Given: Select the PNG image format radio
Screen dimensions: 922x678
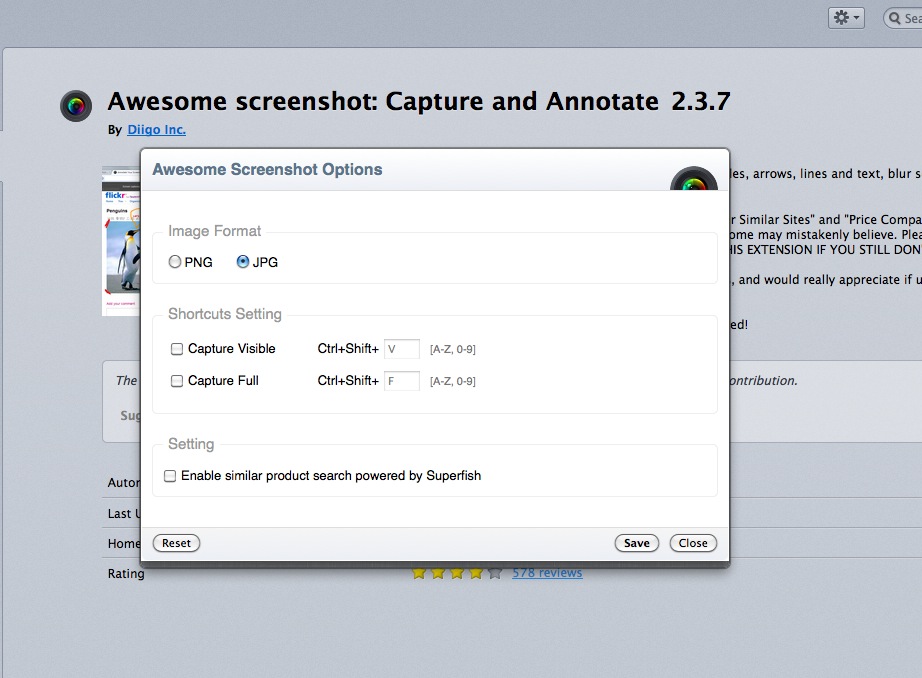Looking at the screenshot, I should (x=175, y=262).
